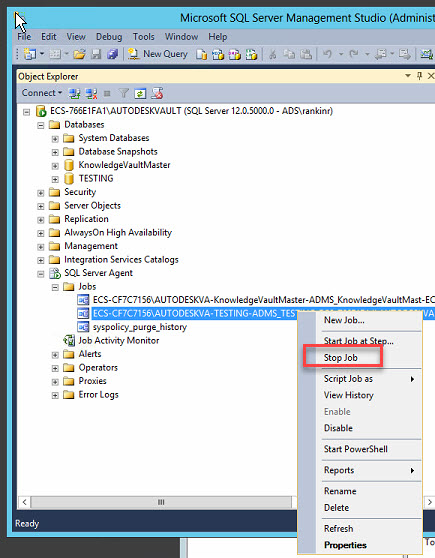435x558 pixels.
Task: Expand the Alerts folder
Action: click(x=55, y=355)
